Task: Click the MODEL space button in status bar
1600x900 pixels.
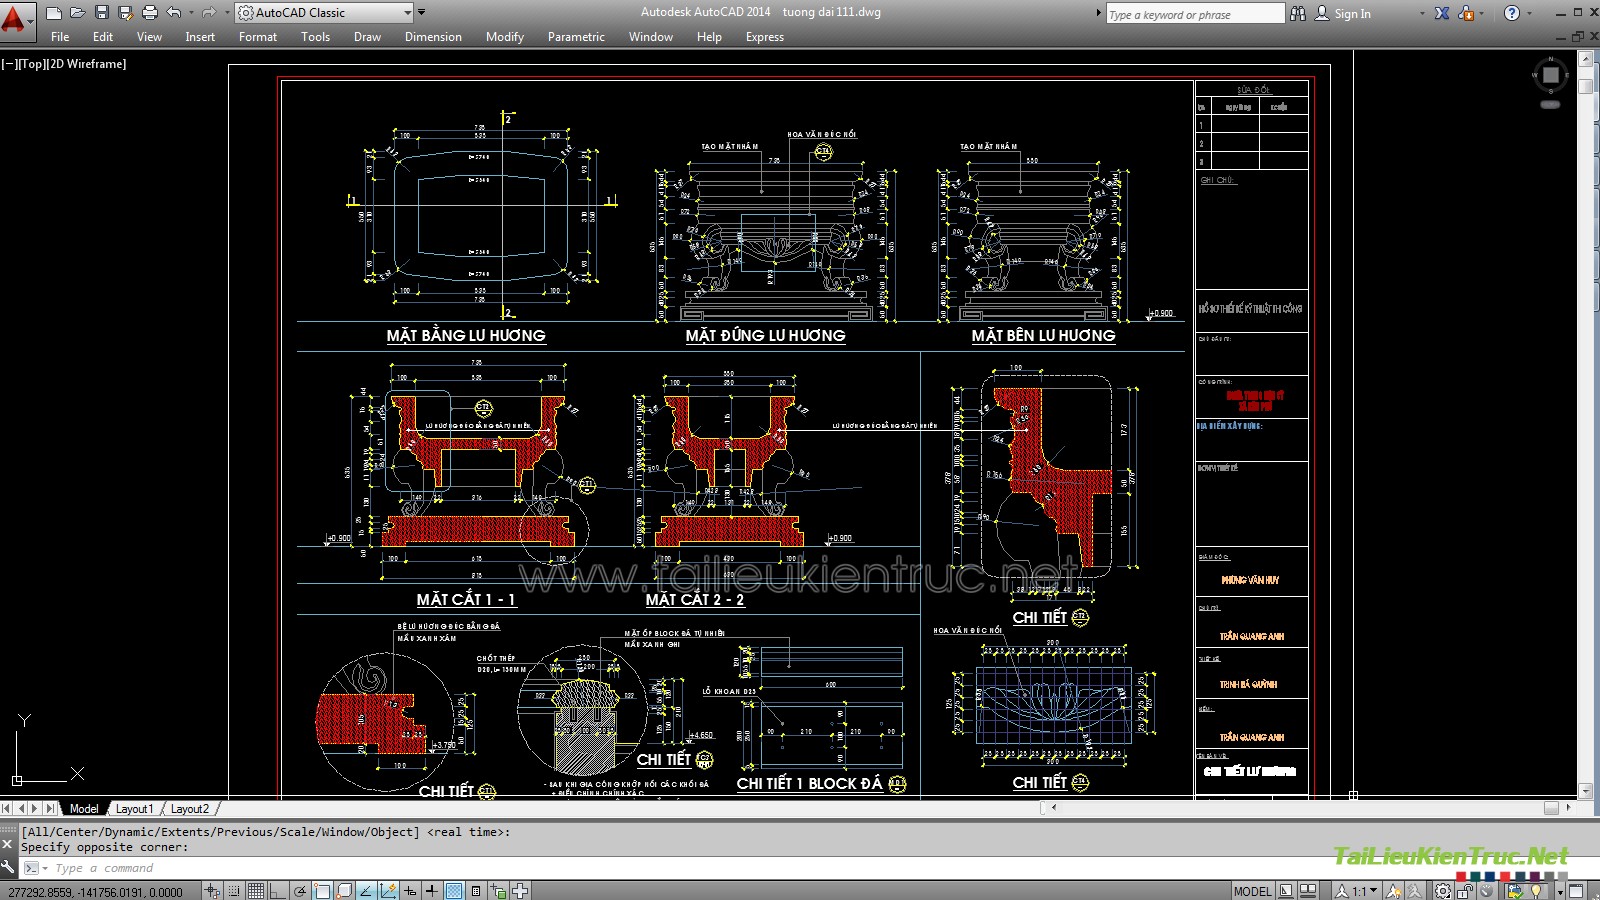Action: click(x=1253, y=891)
